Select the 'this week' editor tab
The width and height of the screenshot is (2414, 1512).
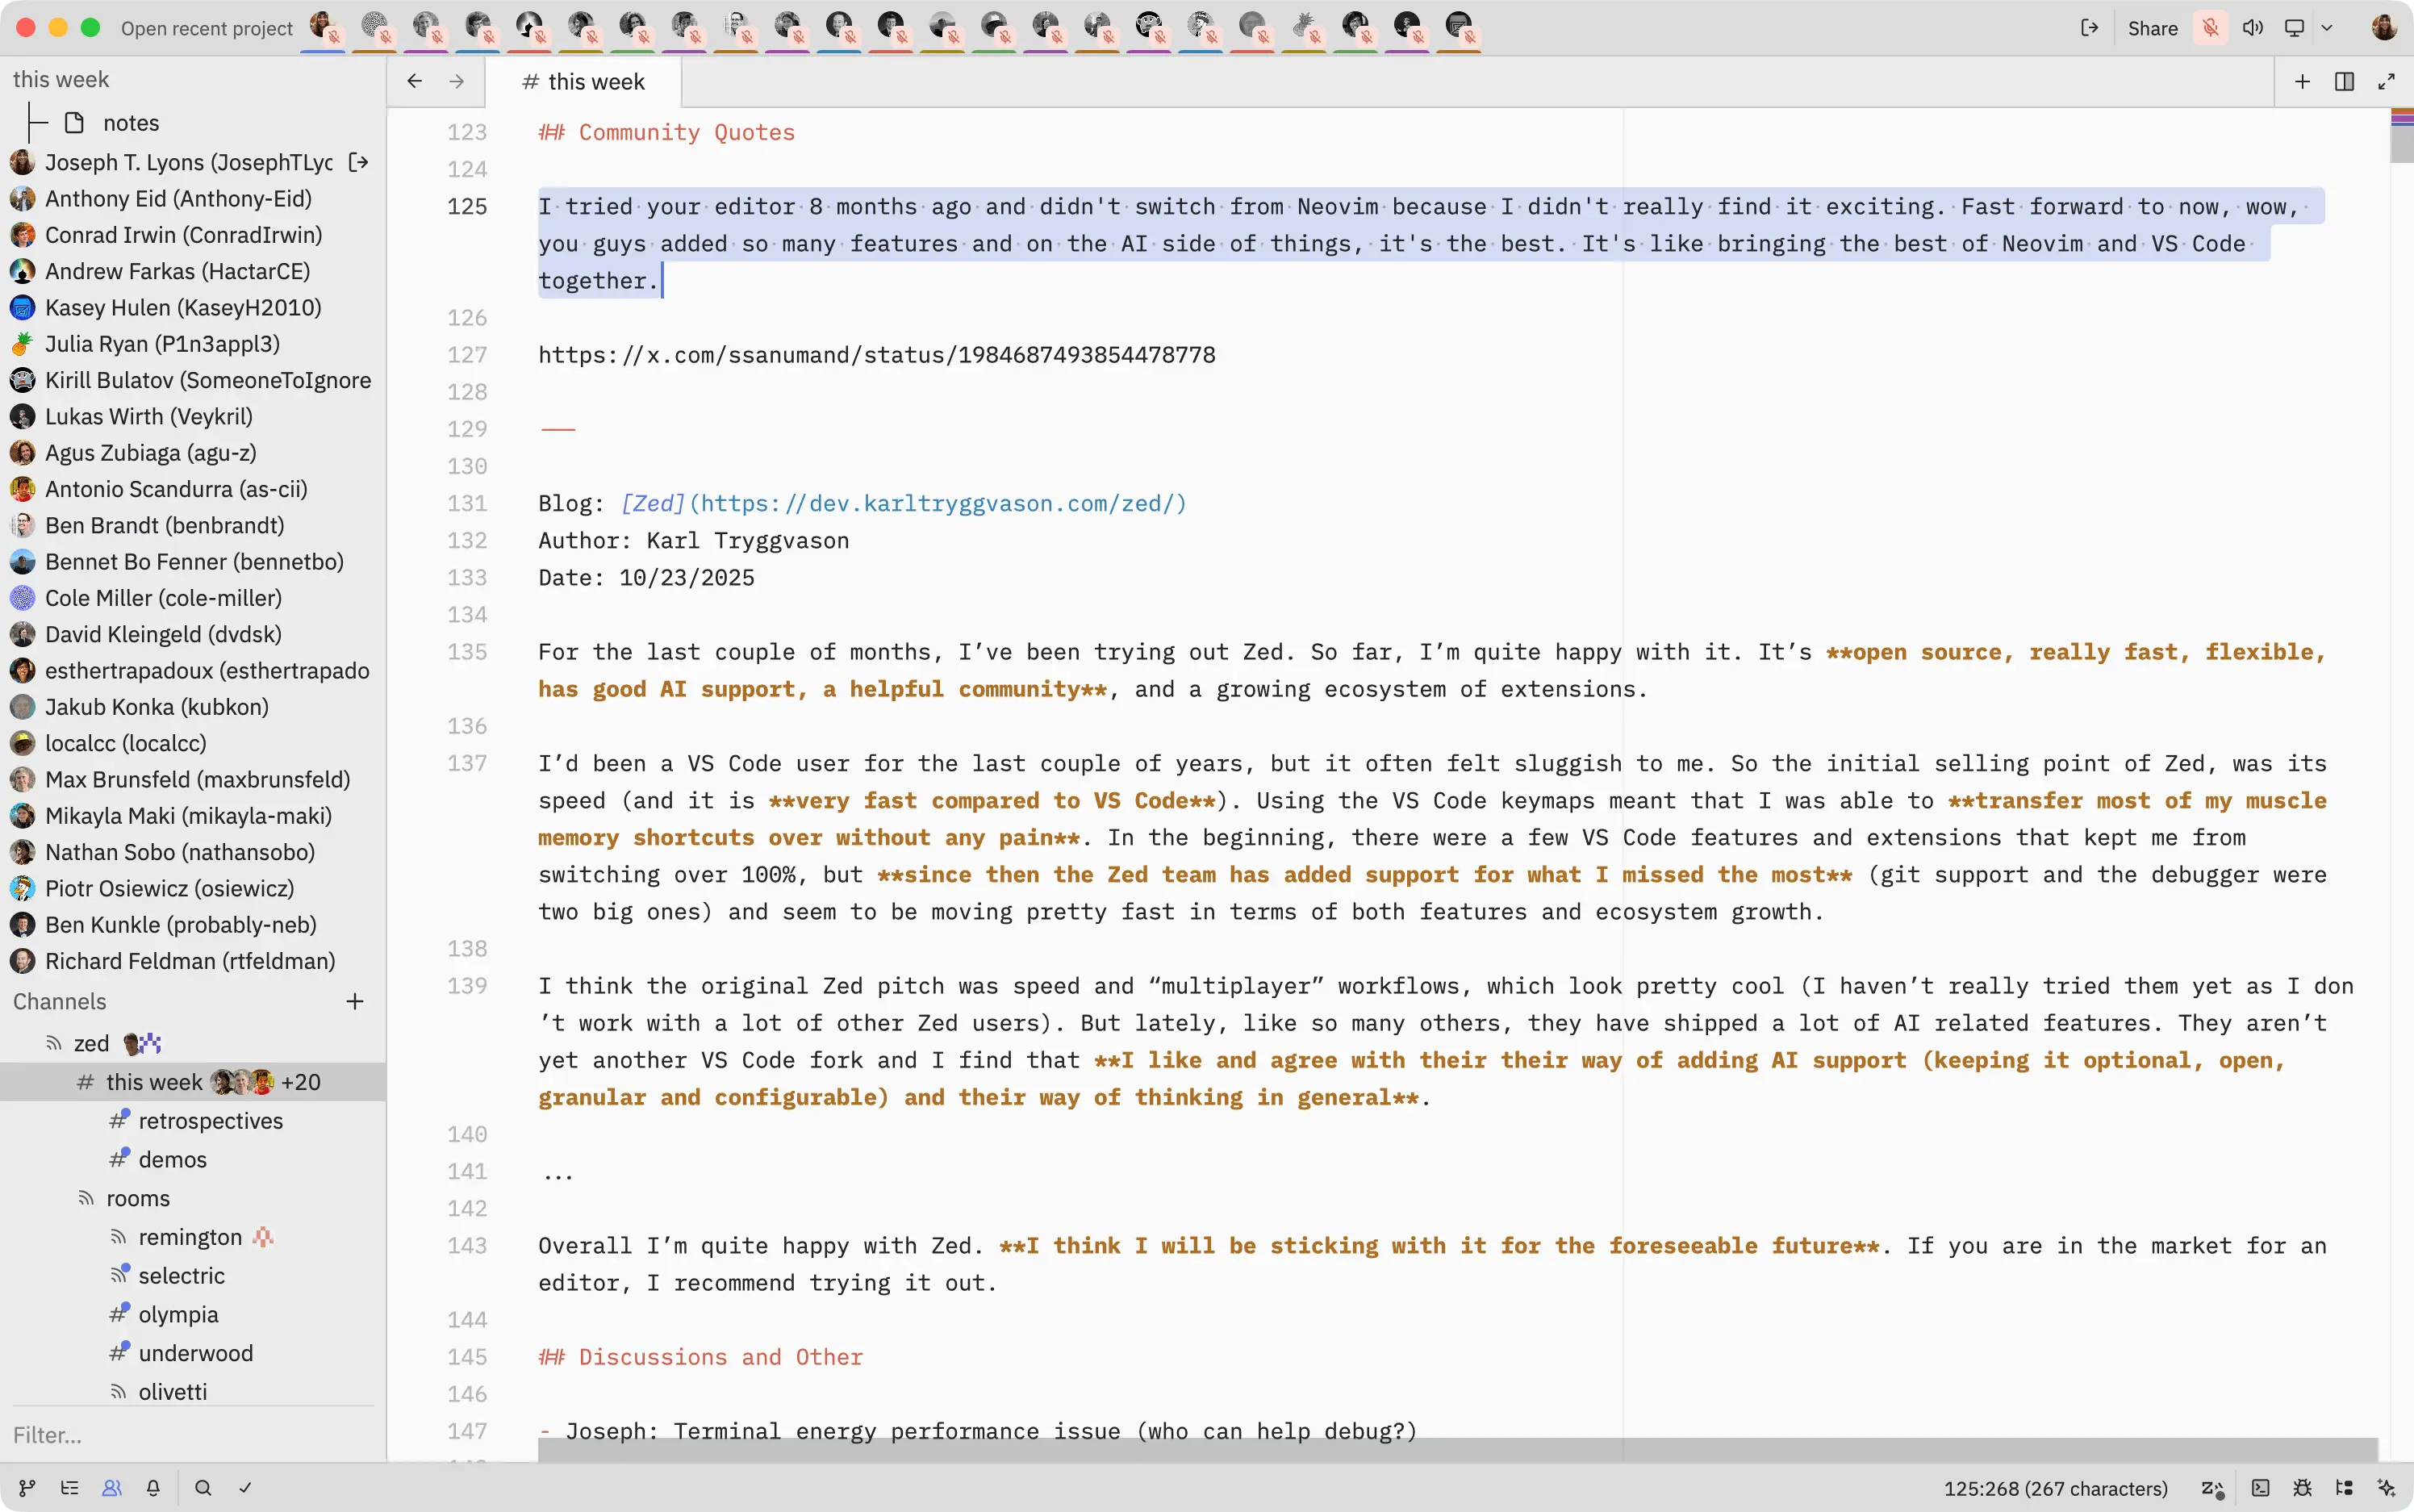(x=584, y=82)
